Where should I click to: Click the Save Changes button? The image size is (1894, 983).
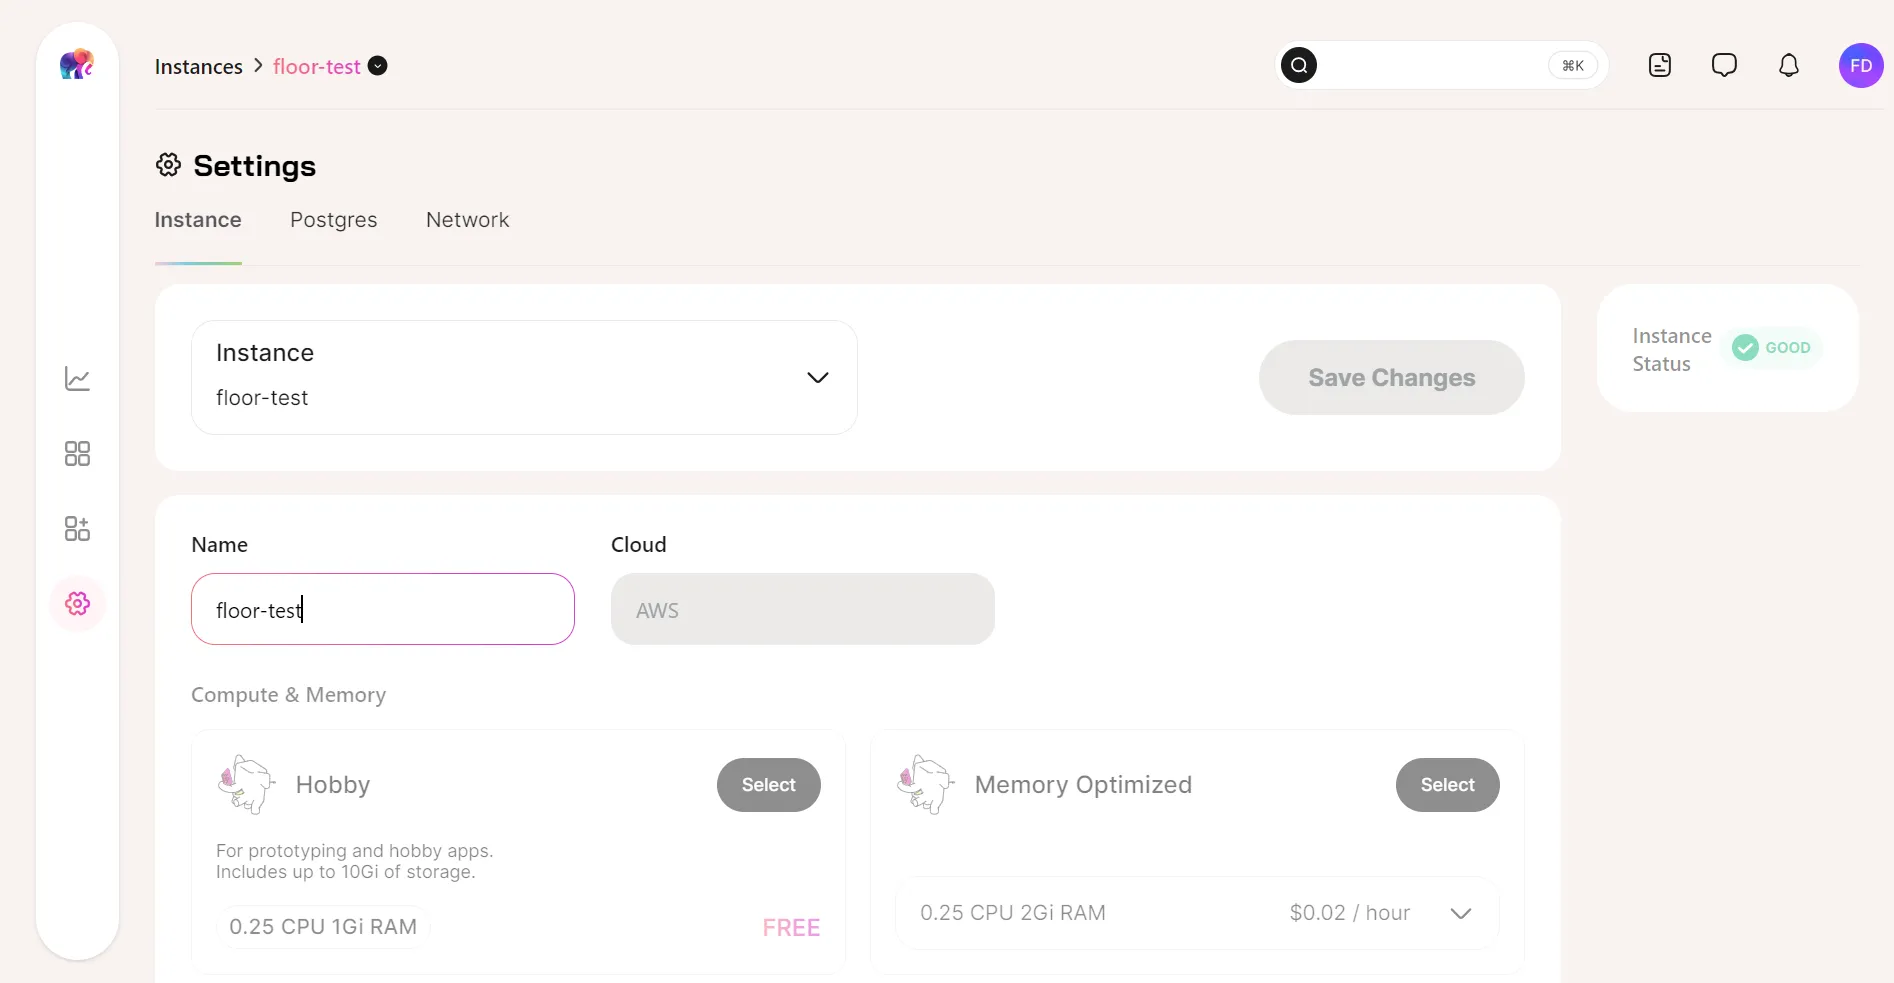[1391, 377]
